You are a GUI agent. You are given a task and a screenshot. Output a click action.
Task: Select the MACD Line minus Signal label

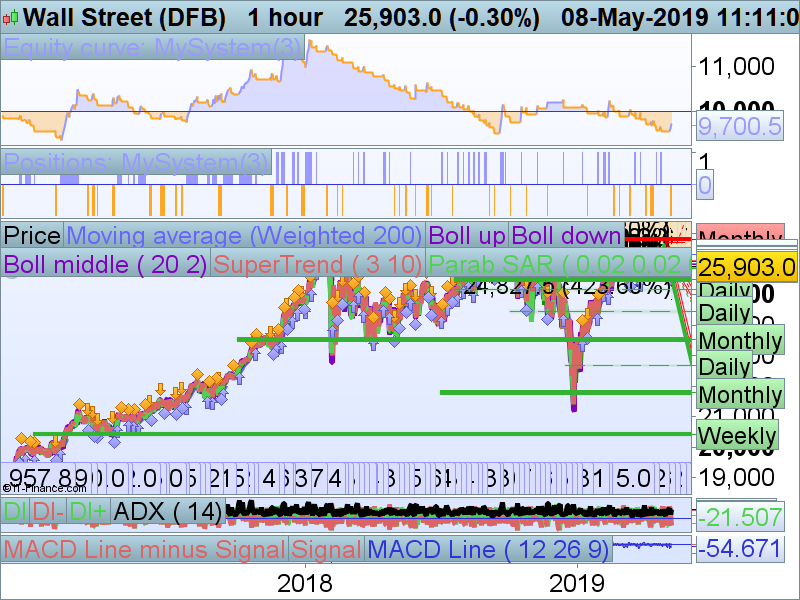coord(144,549)
